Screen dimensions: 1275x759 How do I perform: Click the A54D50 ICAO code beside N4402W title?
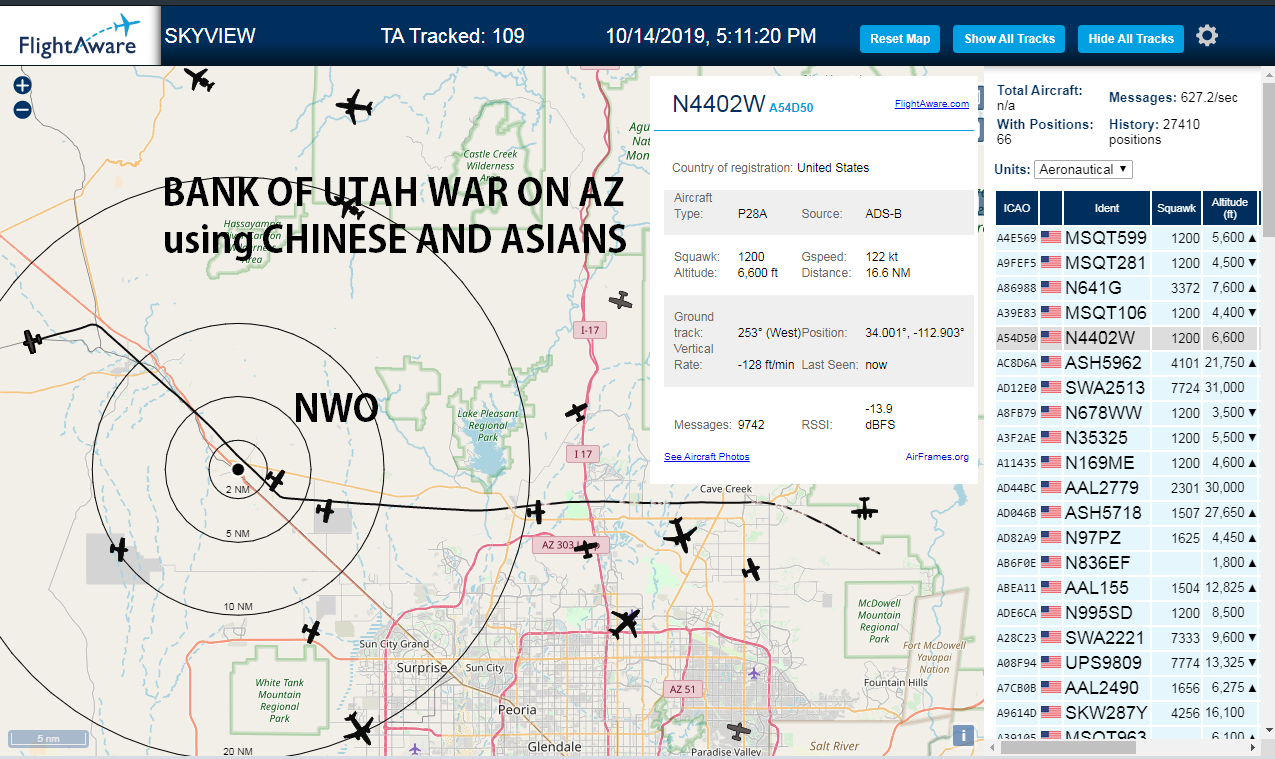791,108
